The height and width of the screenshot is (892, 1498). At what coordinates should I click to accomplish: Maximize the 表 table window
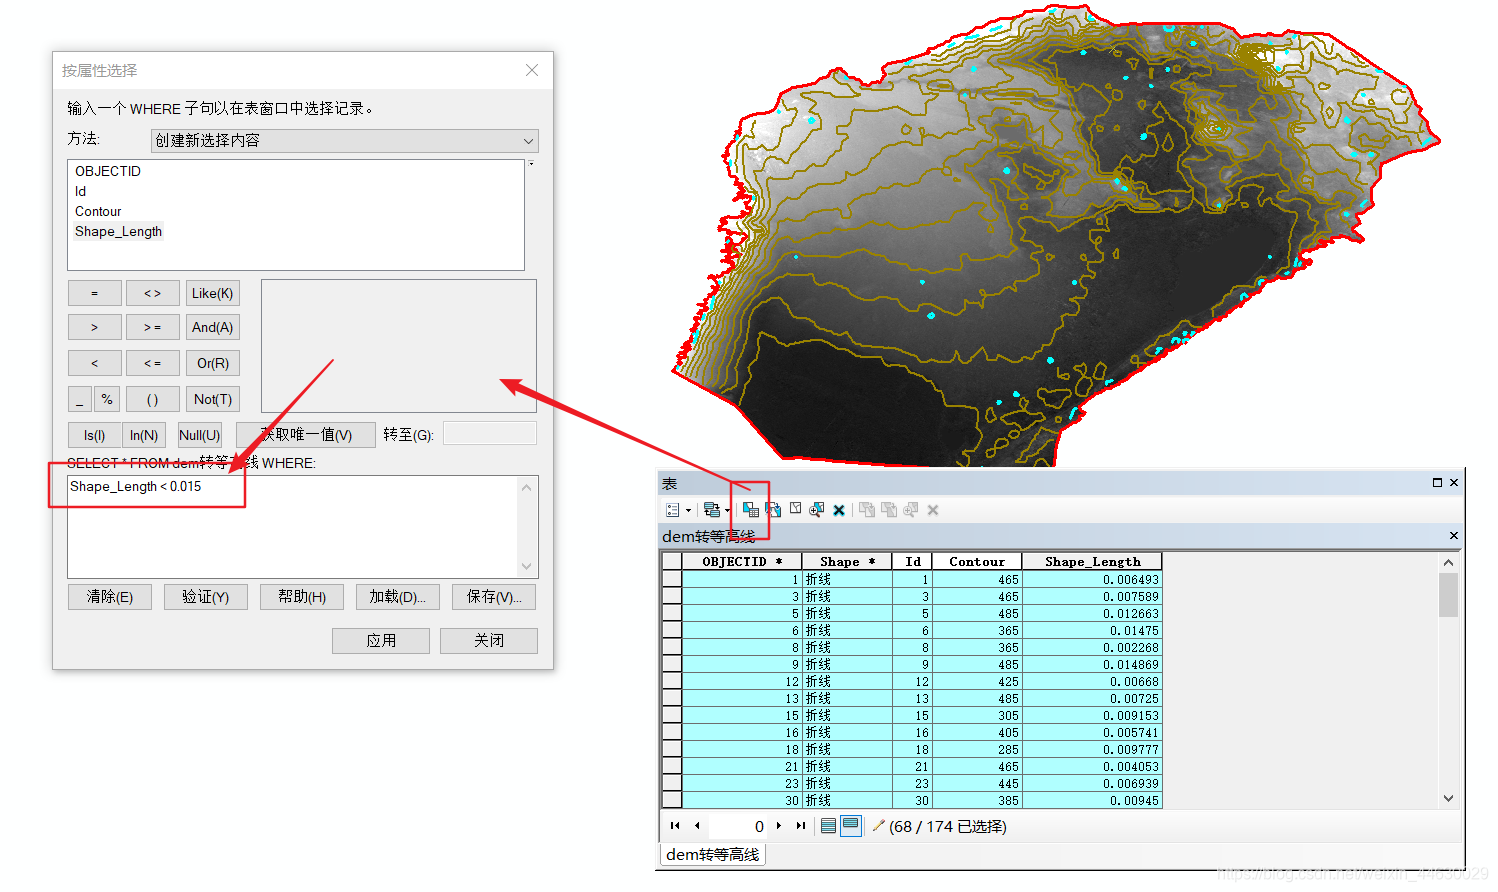pos(1437,483)
